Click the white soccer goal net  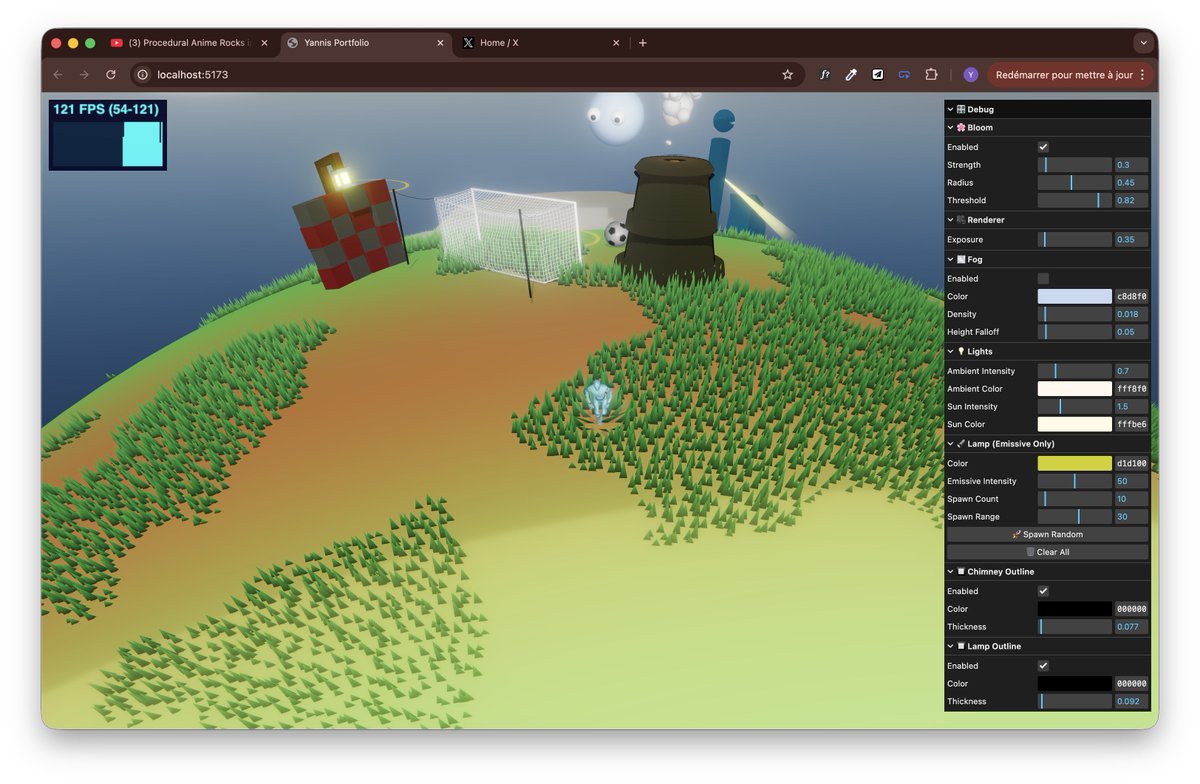(508, 233)
